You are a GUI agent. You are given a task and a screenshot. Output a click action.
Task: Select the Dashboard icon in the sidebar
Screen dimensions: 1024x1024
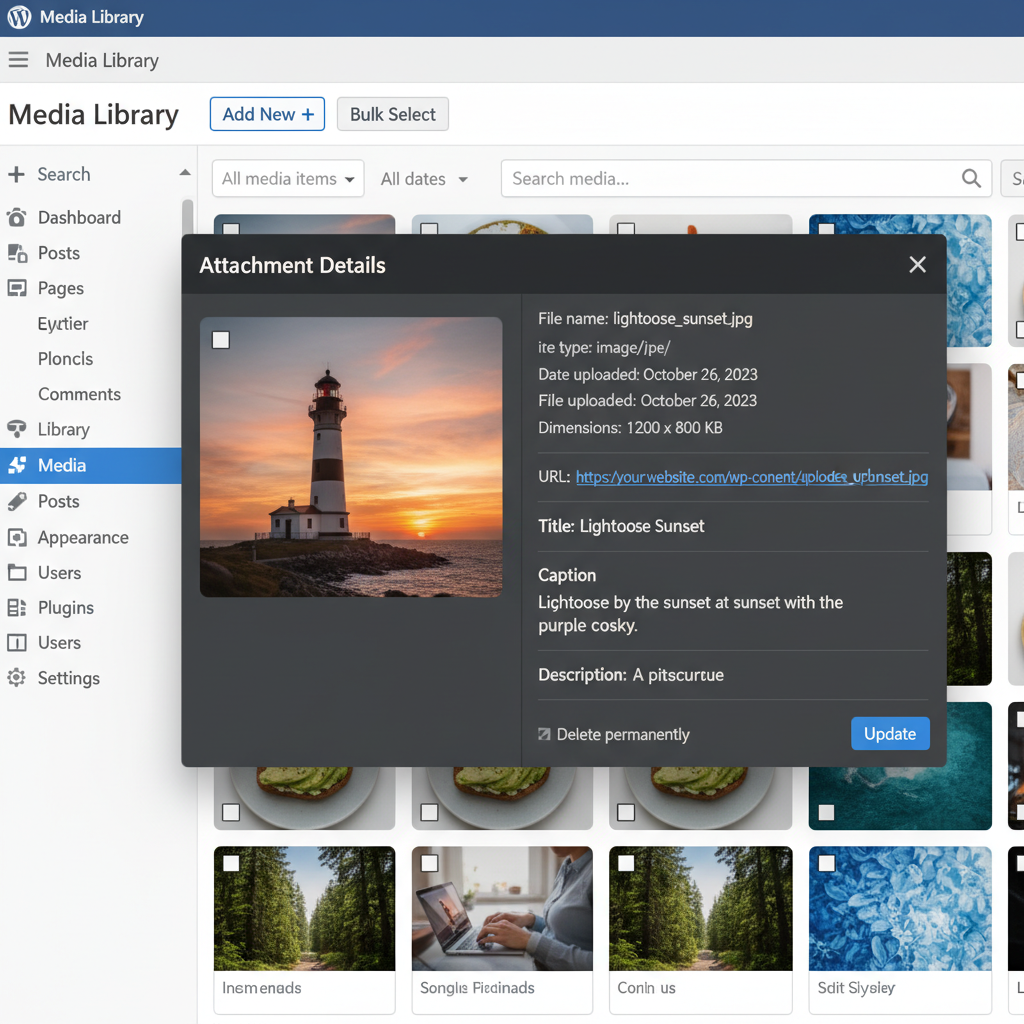coord(17,217)
